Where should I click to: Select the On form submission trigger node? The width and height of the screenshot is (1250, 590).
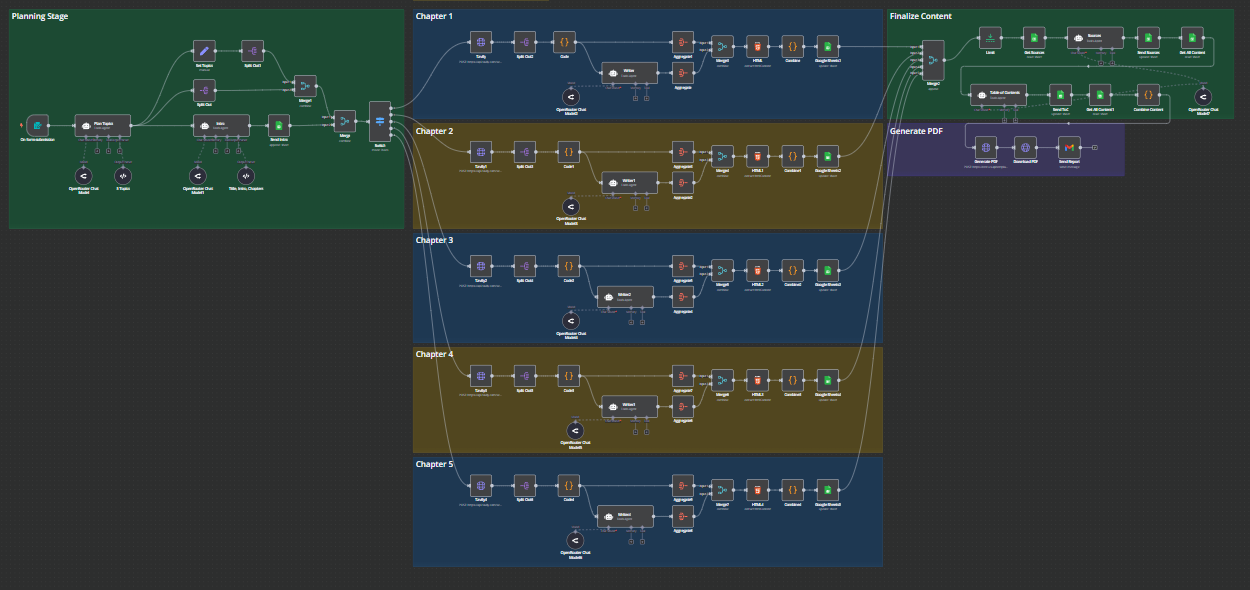38,125
